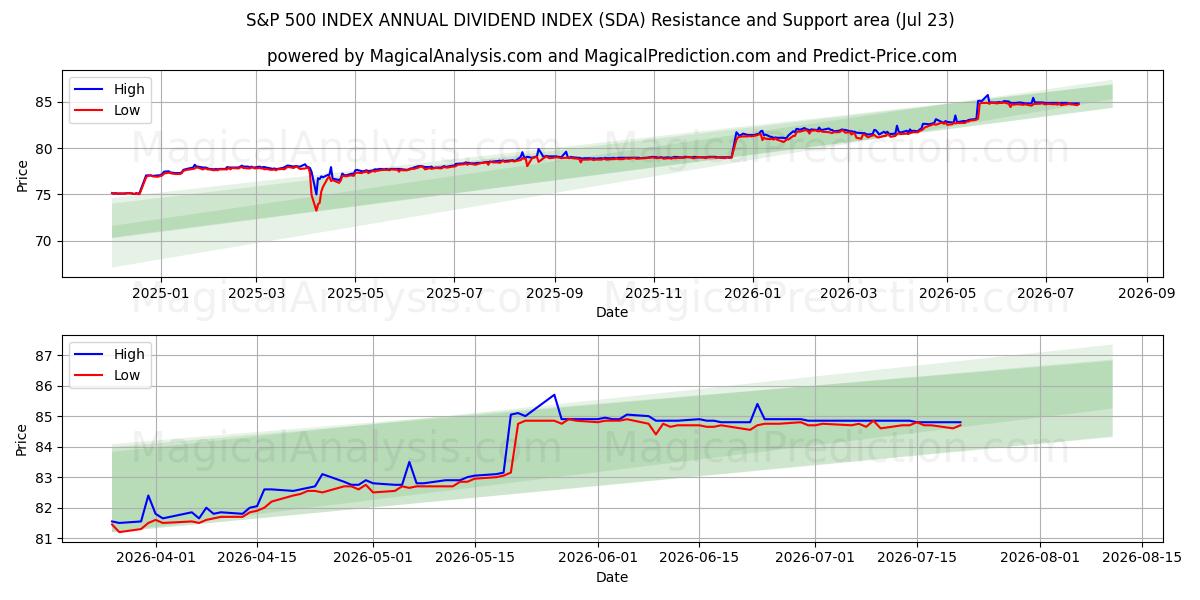The height and width of the screenshot is (600, 1200).
Task: Click the '2026-06-15' x-axis label
Action: click(x=698, y=559)
